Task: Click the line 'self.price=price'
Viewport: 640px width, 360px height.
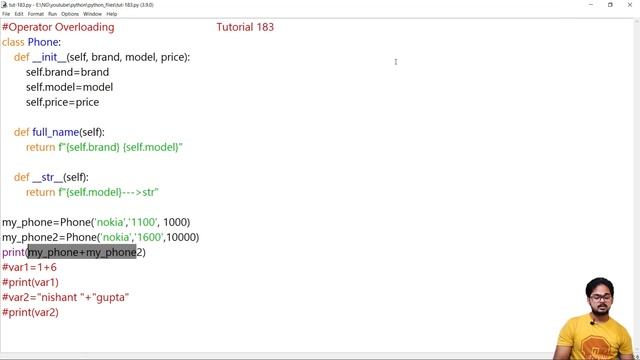Action: coord(62,102)
